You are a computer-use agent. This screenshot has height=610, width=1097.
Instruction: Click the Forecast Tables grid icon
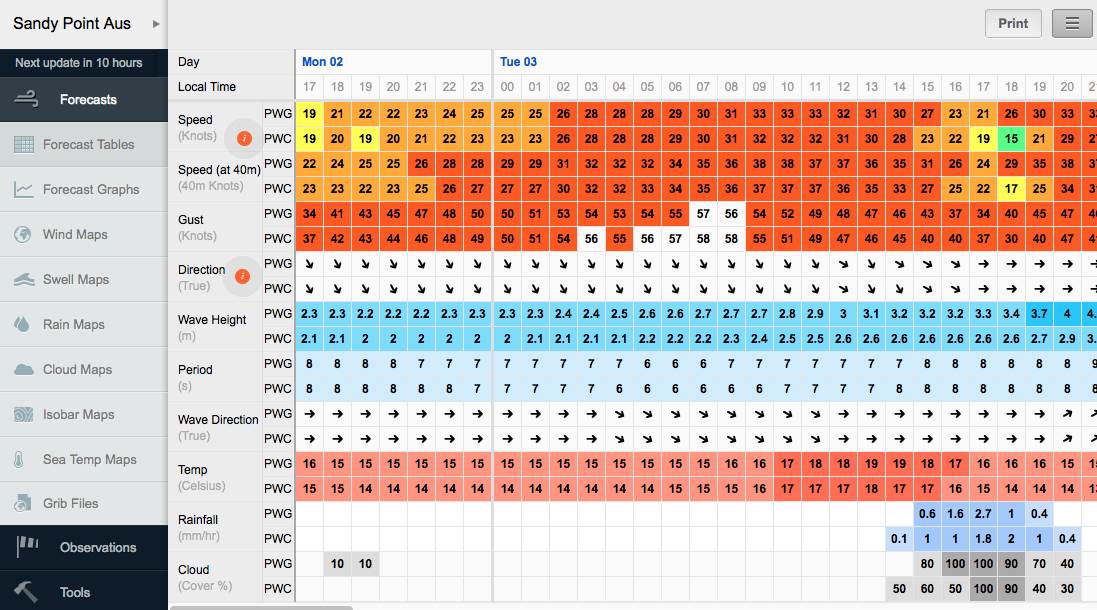coord(24,145)
